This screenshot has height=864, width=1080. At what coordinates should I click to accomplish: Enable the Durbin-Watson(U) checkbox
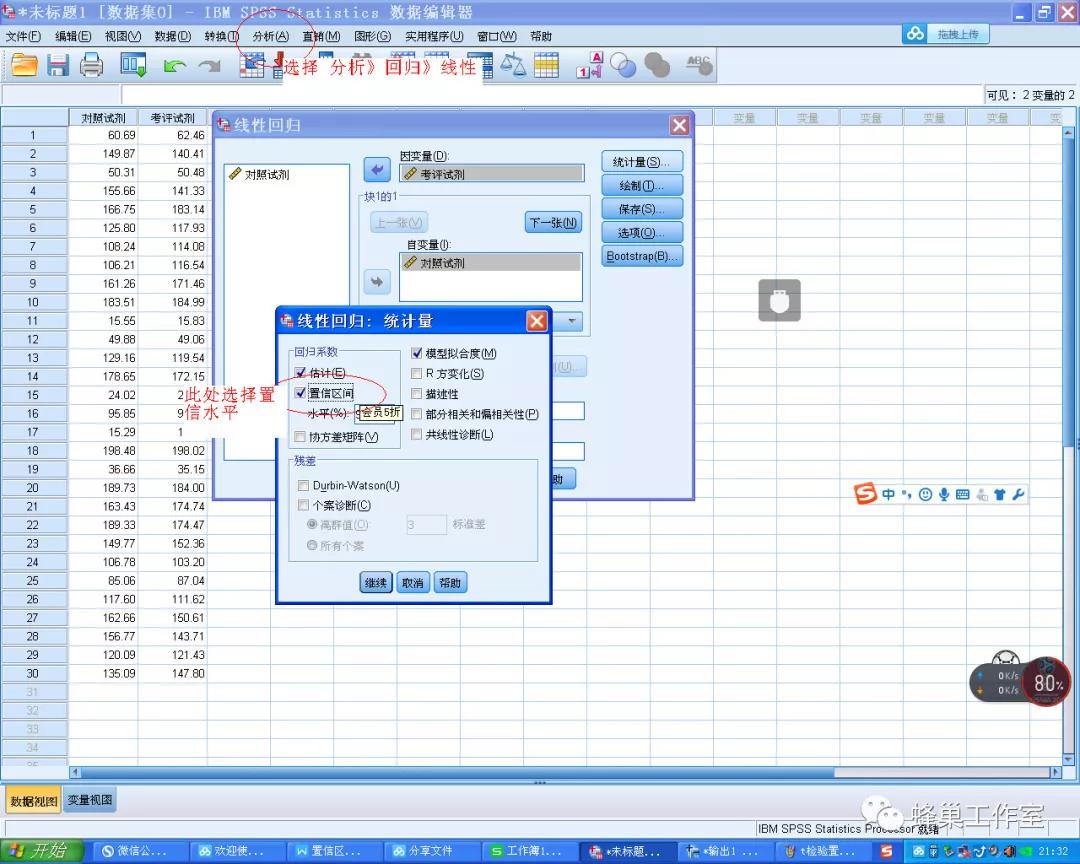[303, 486]
